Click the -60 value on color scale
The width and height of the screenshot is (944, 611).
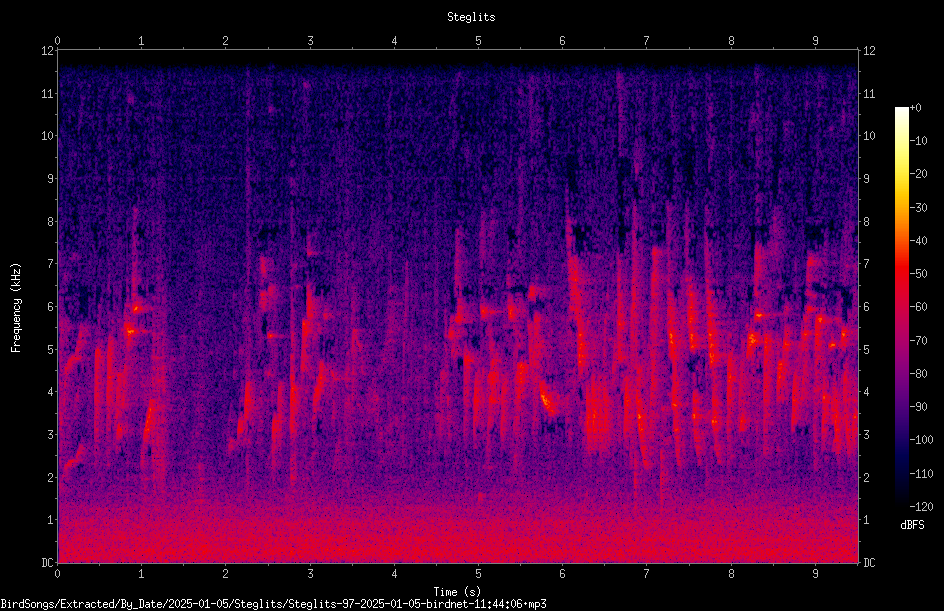tap(919, 307)
